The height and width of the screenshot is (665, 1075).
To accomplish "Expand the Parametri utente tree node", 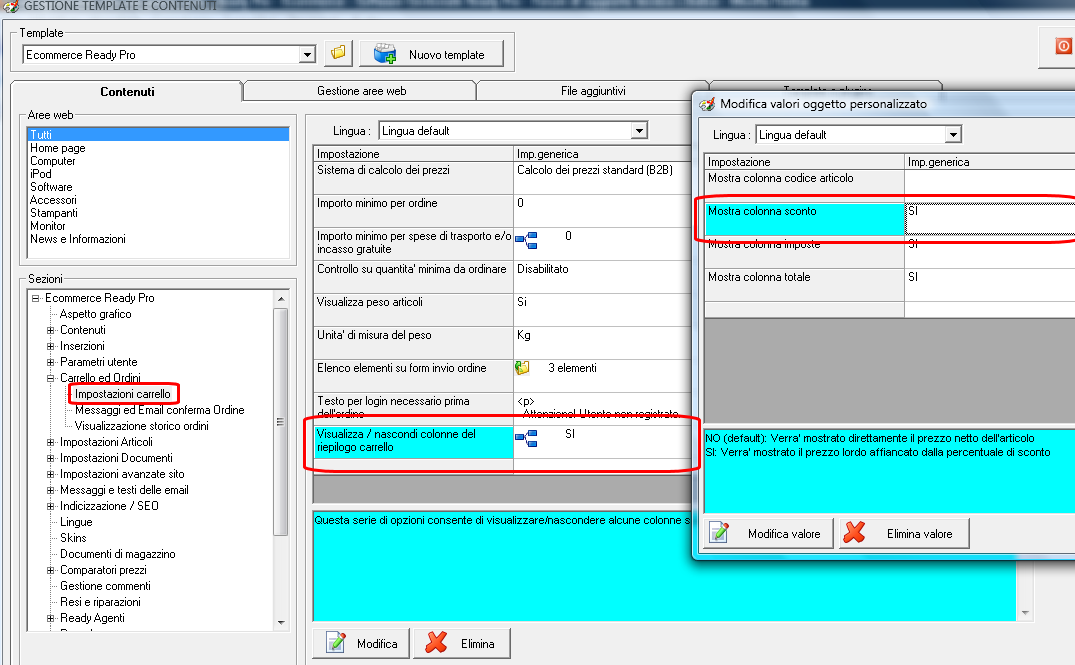I will coord(50,362).
